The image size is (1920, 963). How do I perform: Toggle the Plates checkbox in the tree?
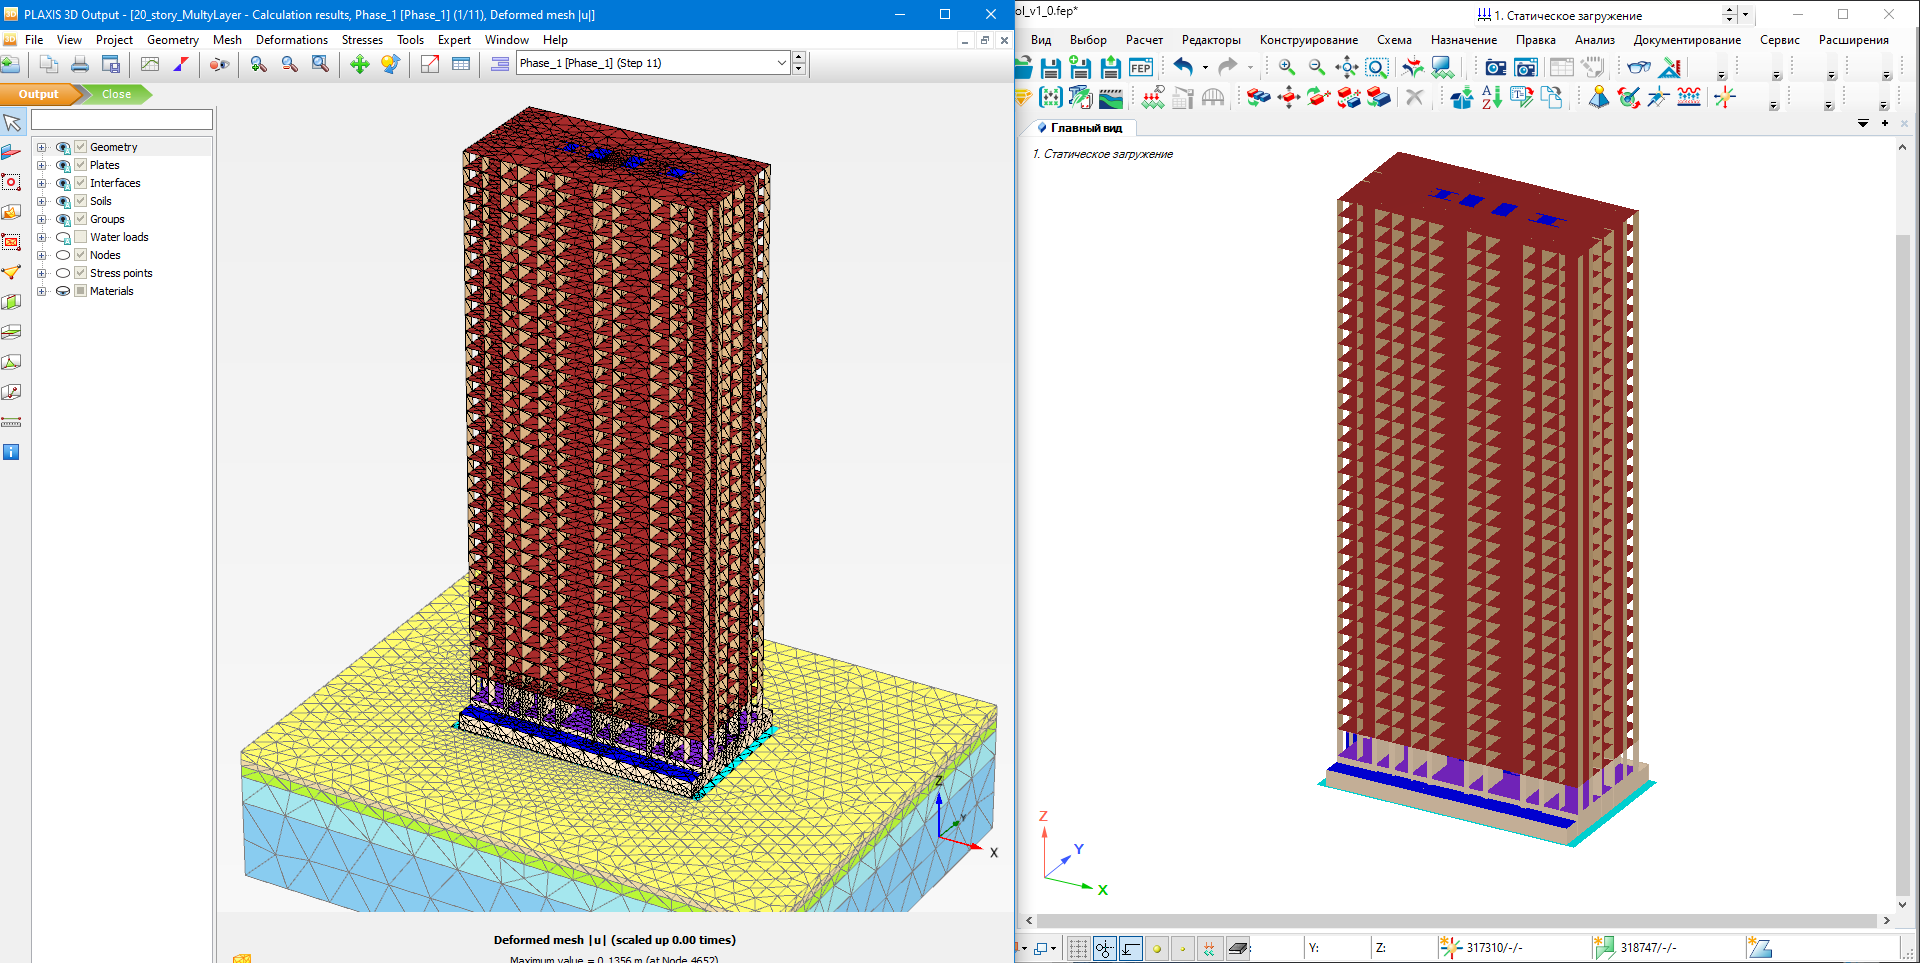point(81,165)
